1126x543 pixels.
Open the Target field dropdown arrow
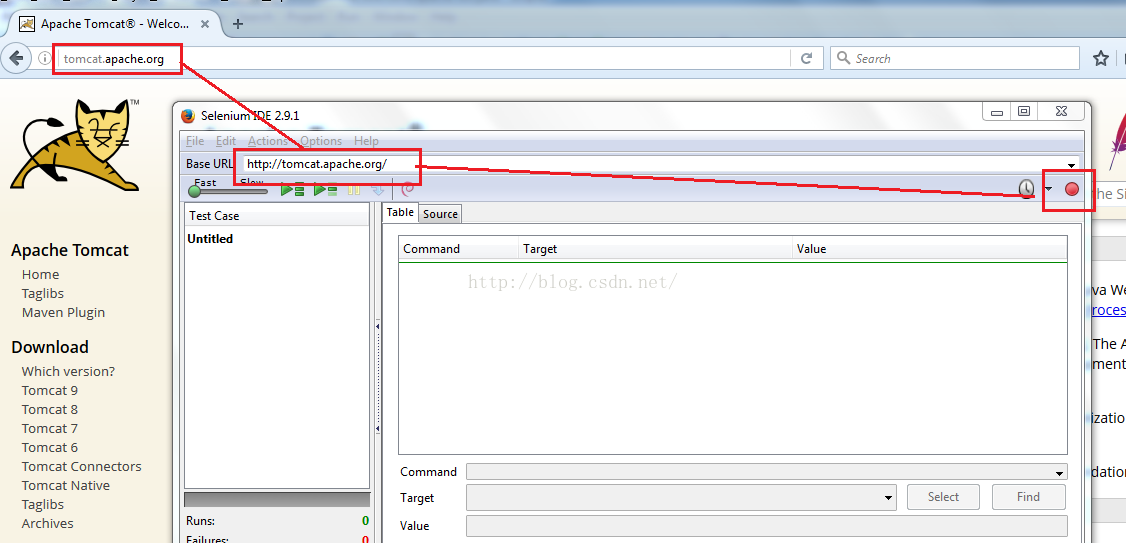[x=889, y=497]
